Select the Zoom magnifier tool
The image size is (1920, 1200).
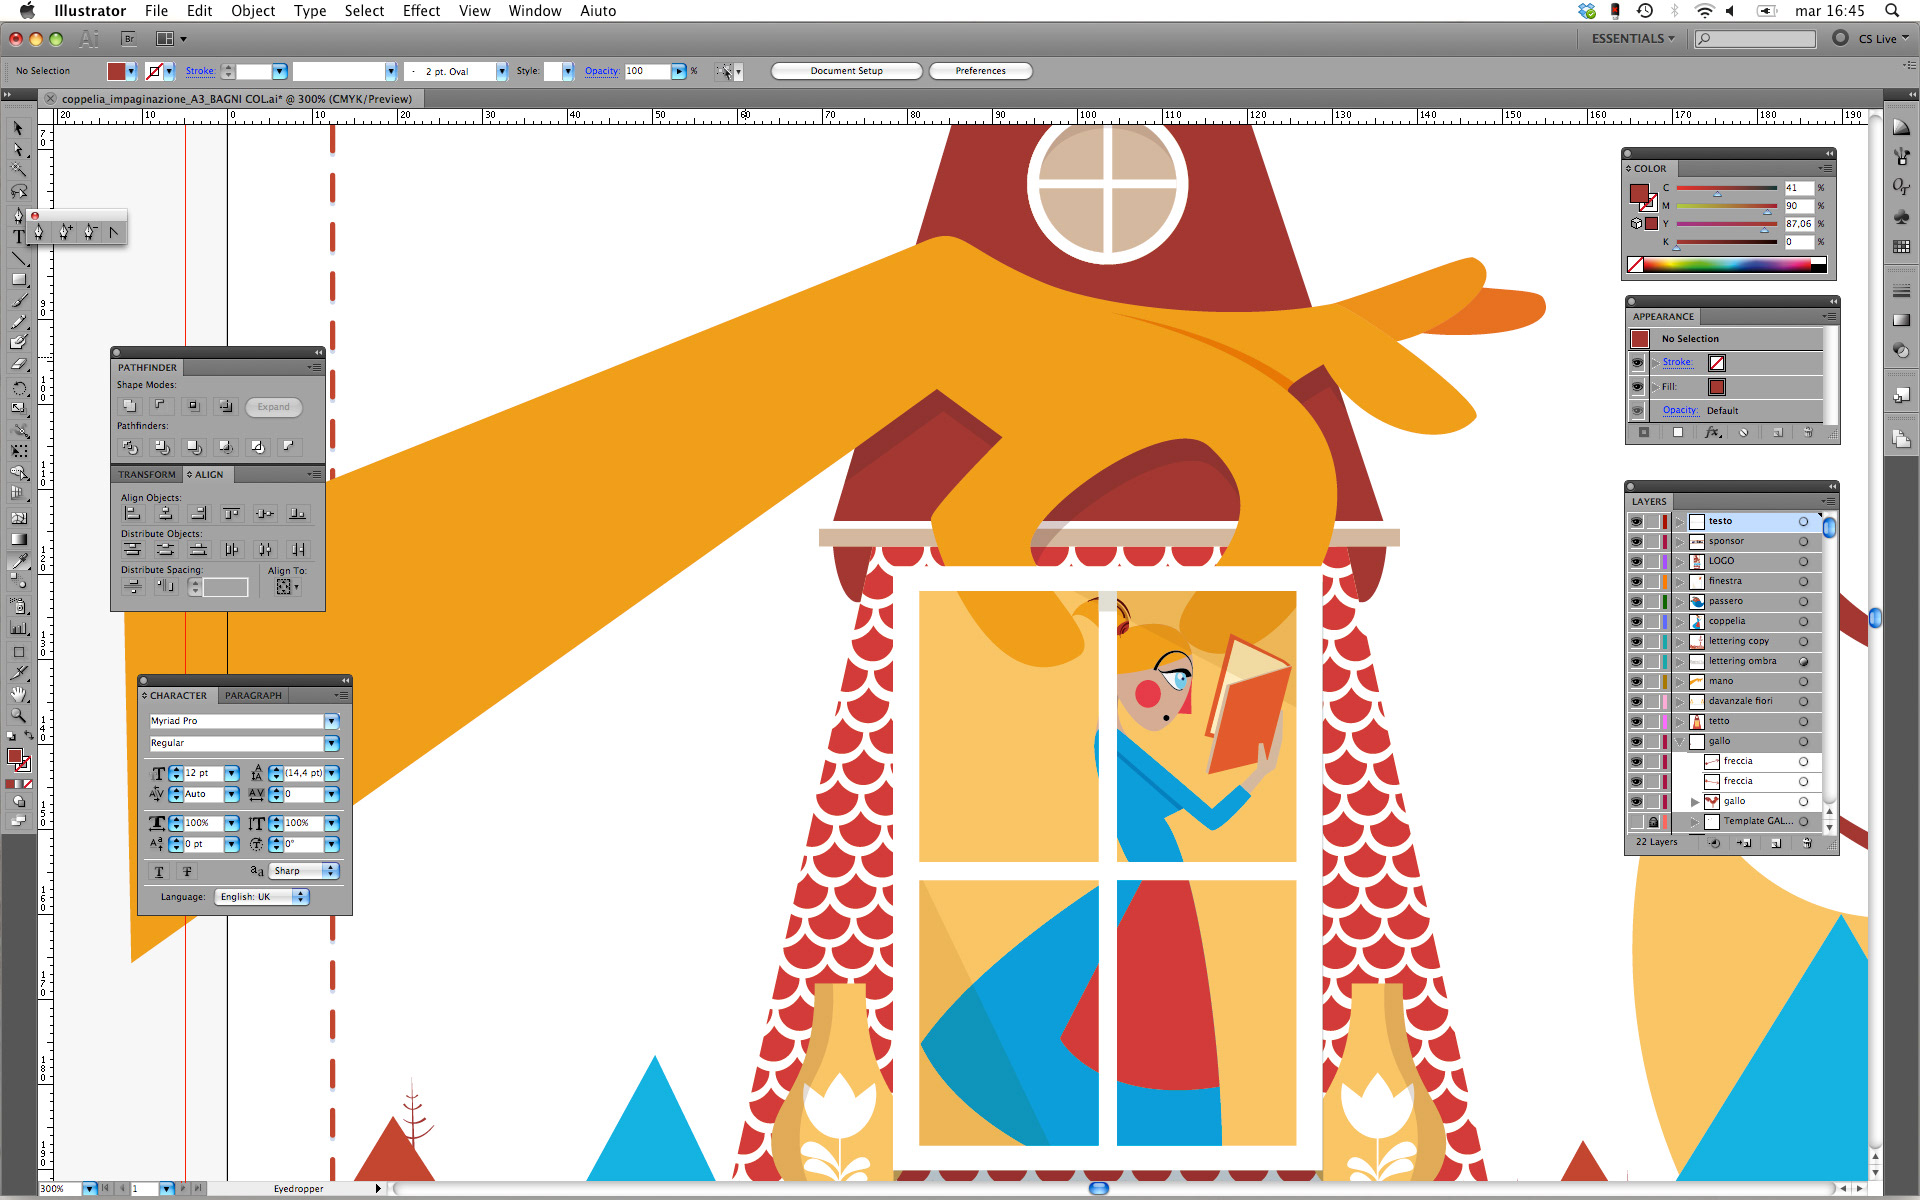pyautogui.click(x=18, y=715)
